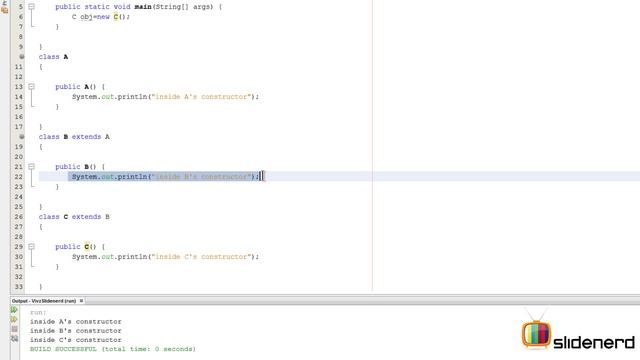Viewport: 640px width, 360px height.
Task: Click line number 11 in the gutter
Action: click(19, 67)
